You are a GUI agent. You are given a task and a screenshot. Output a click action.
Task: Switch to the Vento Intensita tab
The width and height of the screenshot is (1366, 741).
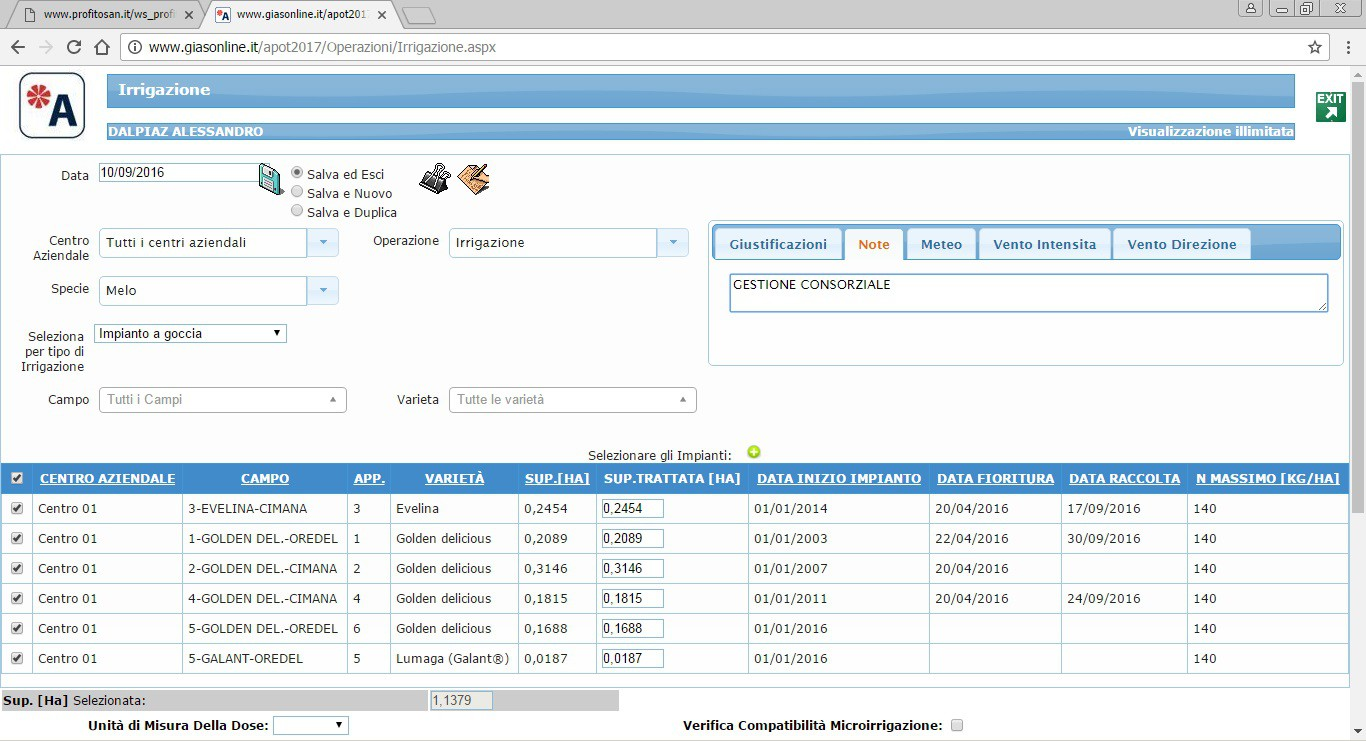point(1045,244)
